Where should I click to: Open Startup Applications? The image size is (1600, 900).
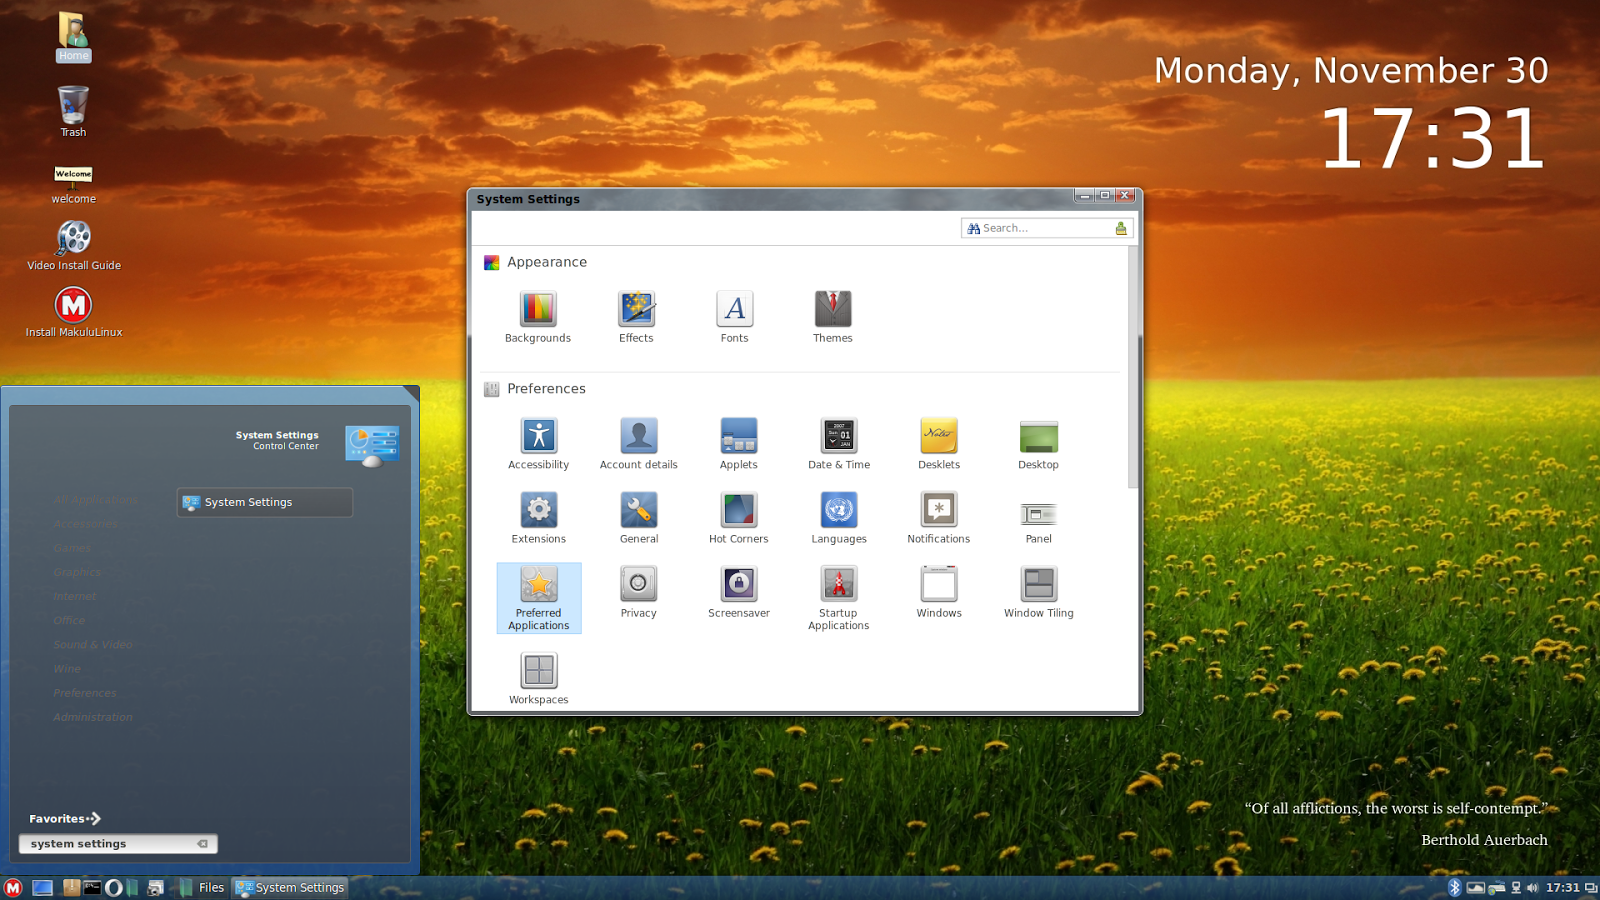coord(839,598)
